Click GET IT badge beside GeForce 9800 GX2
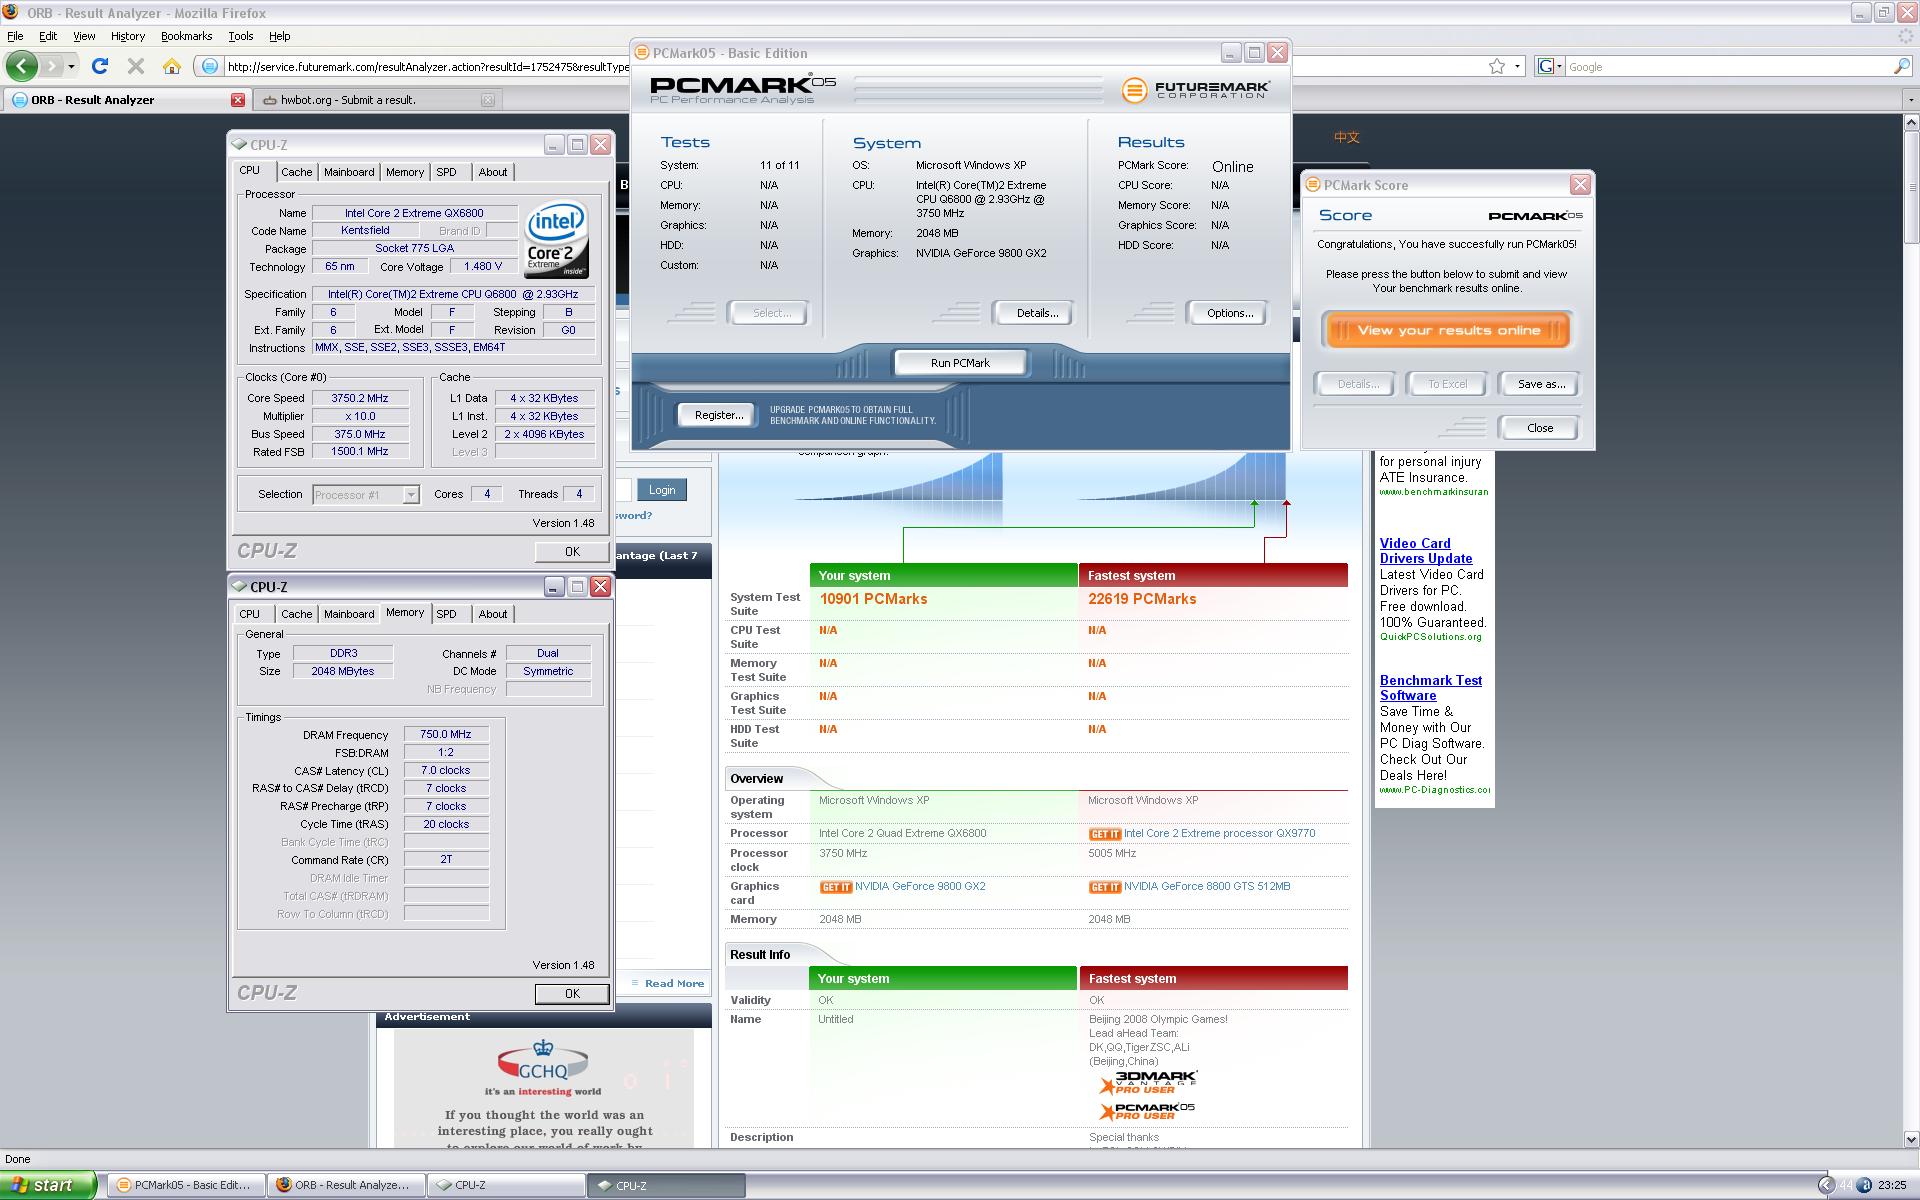Screen dimensions: 1920x1200 836,887
